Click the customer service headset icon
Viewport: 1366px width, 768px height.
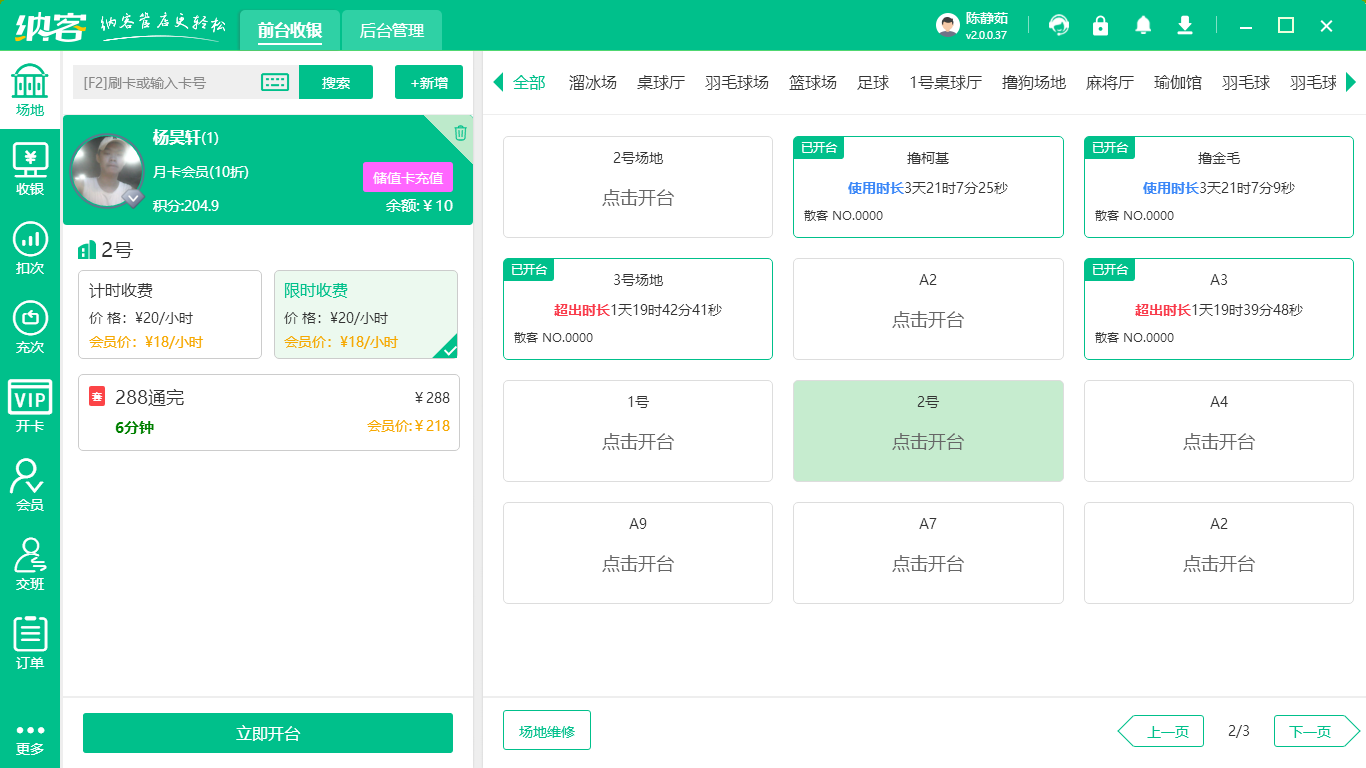tap(1058, 26)
